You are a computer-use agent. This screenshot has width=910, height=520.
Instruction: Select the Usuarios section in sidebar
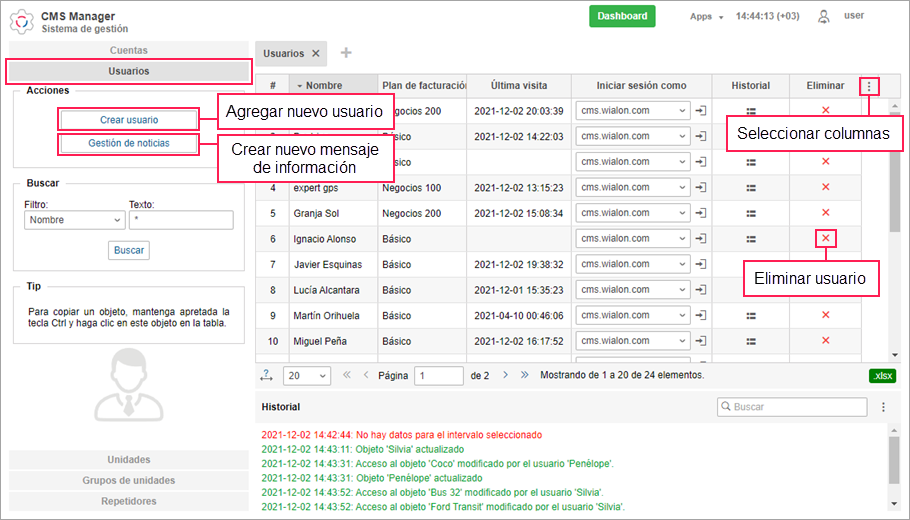point(129,71)
